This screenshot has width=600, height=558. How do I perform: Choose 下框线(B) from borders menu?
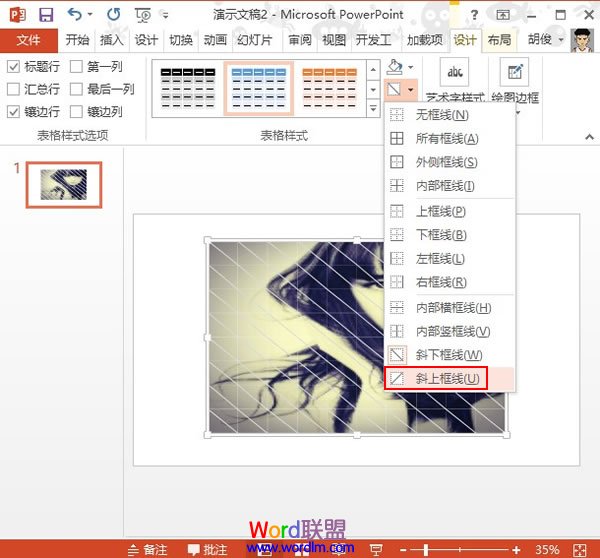click(x=450, y=235)
